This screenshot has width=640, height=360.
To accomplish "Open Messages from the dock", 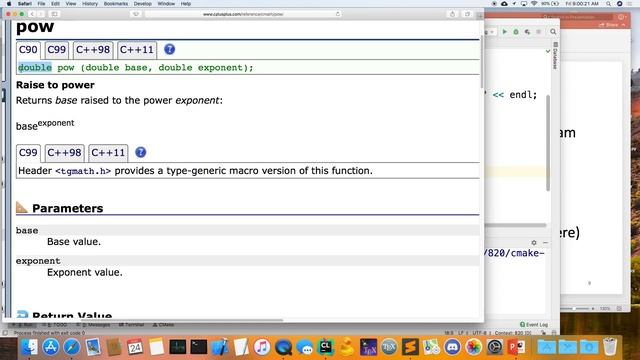I will [x=304, y=347].
